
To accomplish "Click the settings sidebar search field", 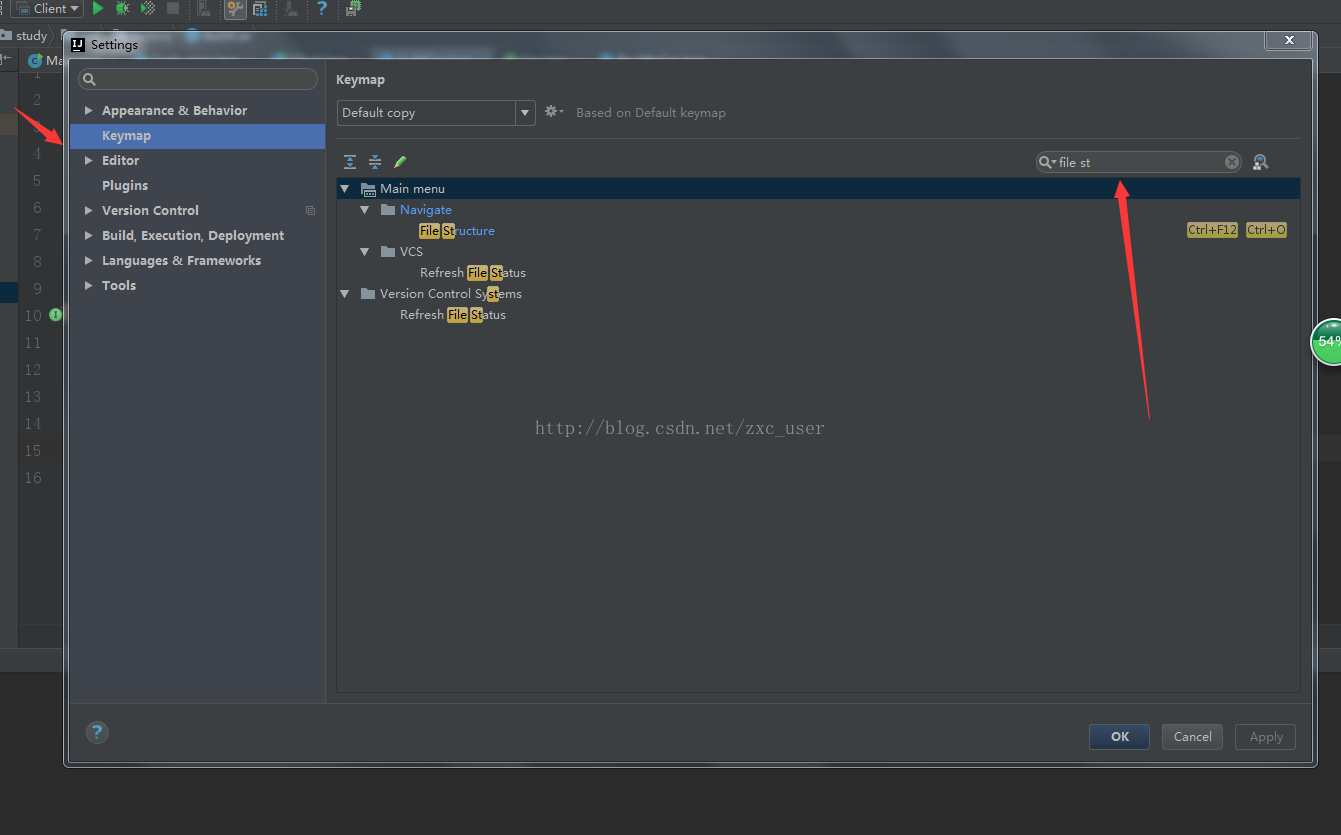I will [198, 79].
